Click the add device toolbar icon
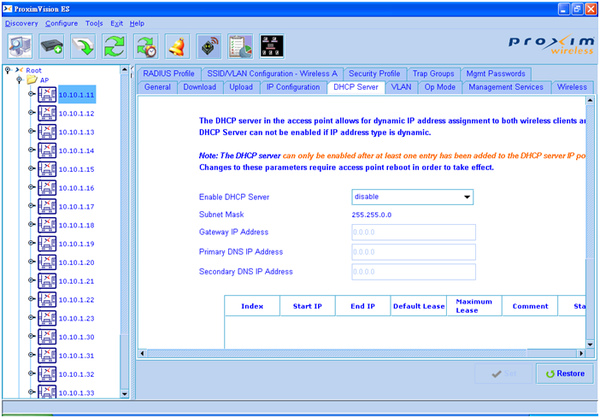Screen dimensions: 600x418 [x=52, y=46]
